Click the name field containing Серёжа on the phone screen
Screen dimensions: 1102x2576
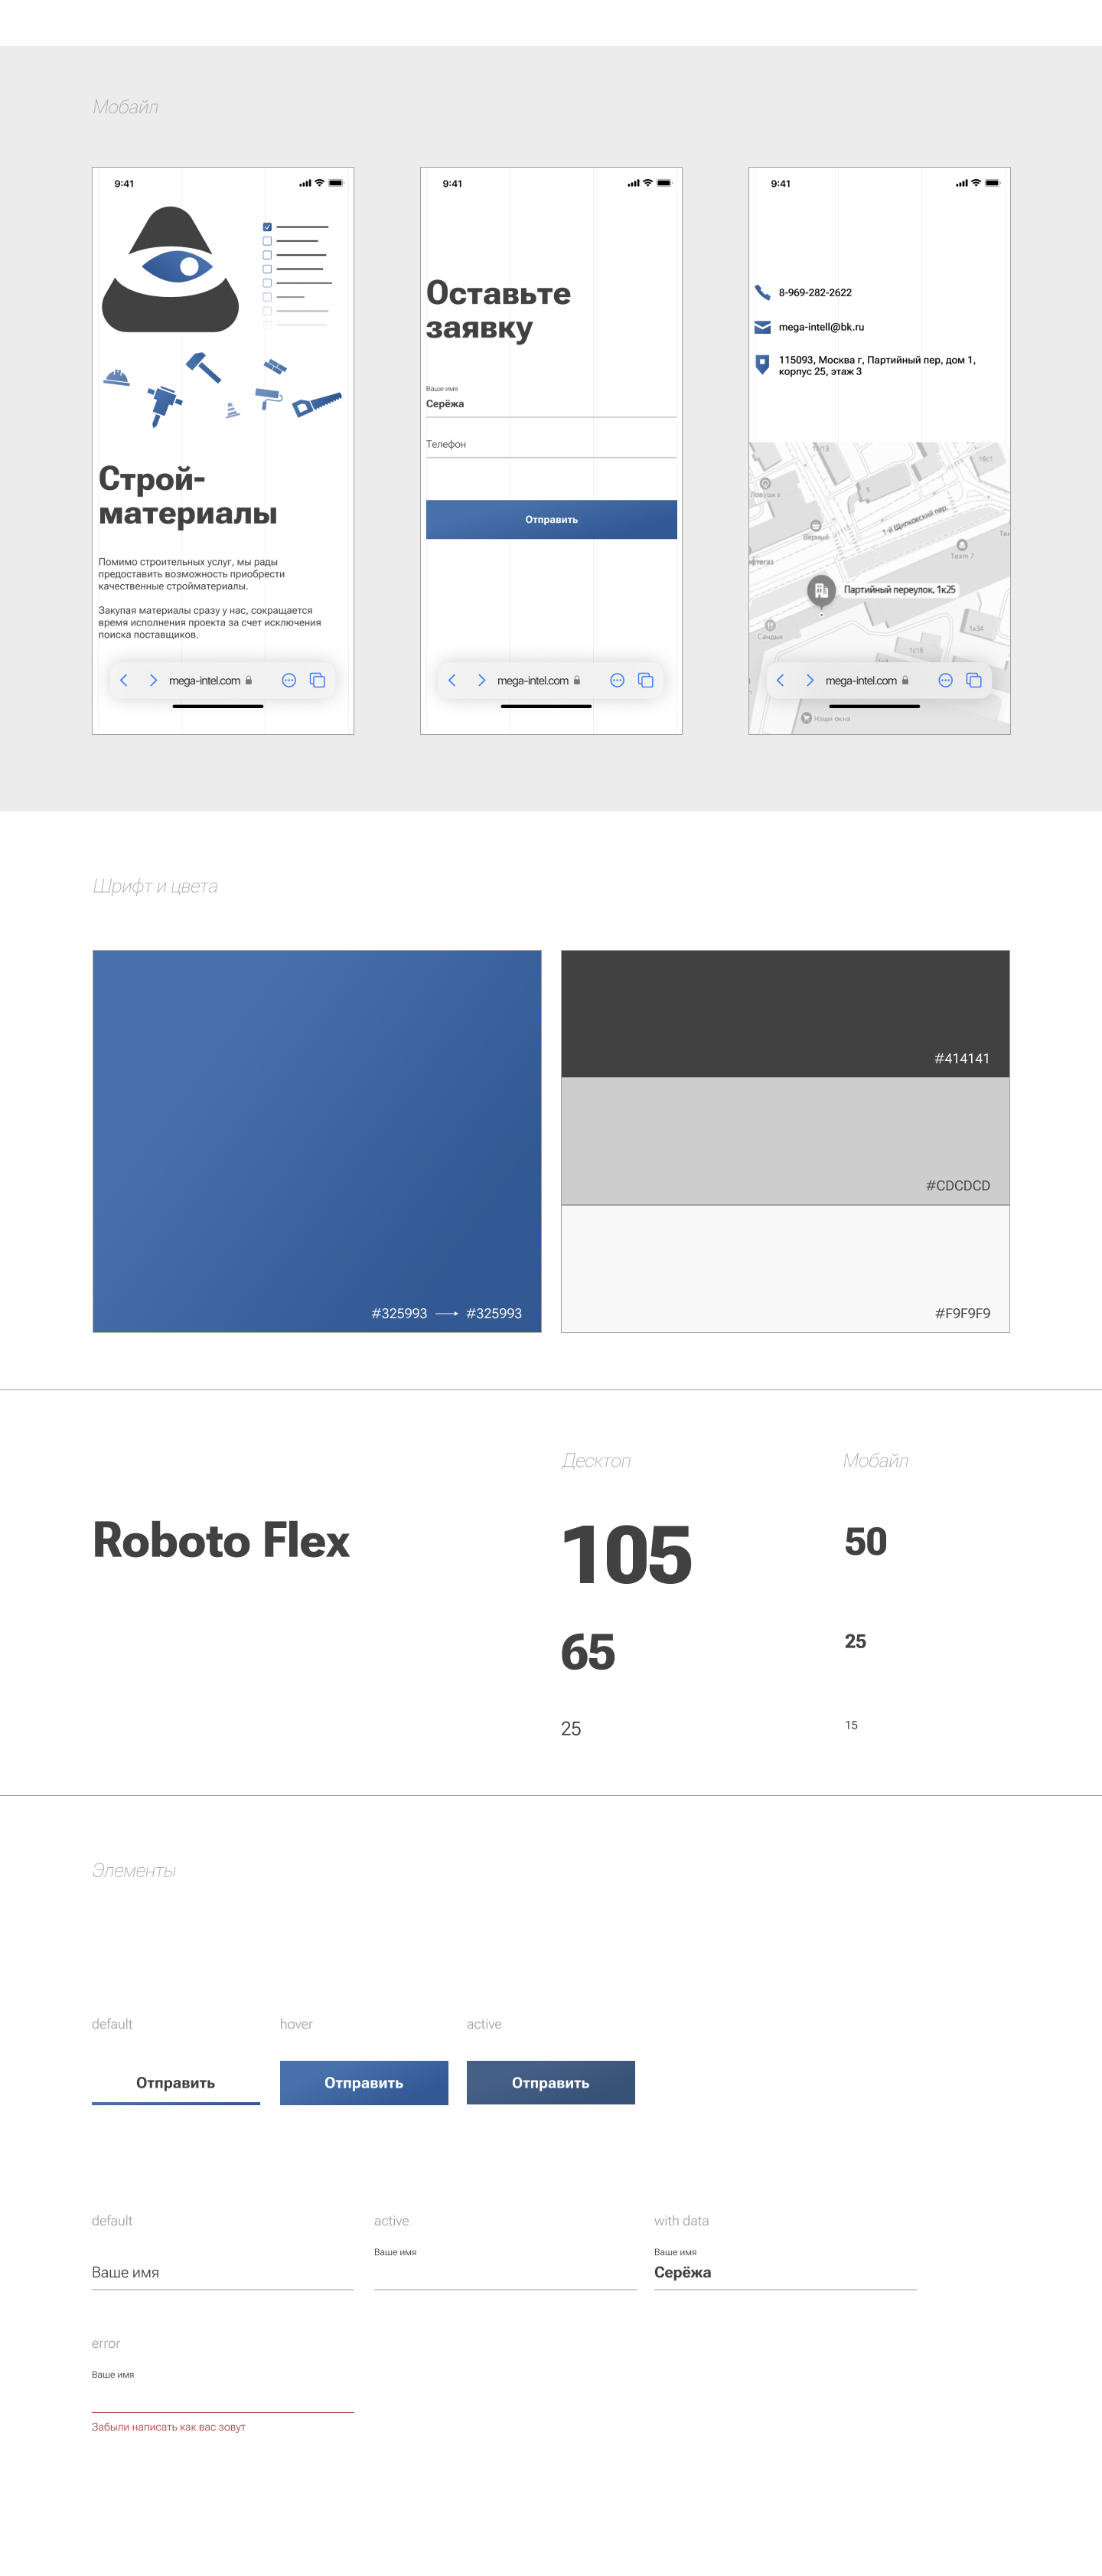551,400
